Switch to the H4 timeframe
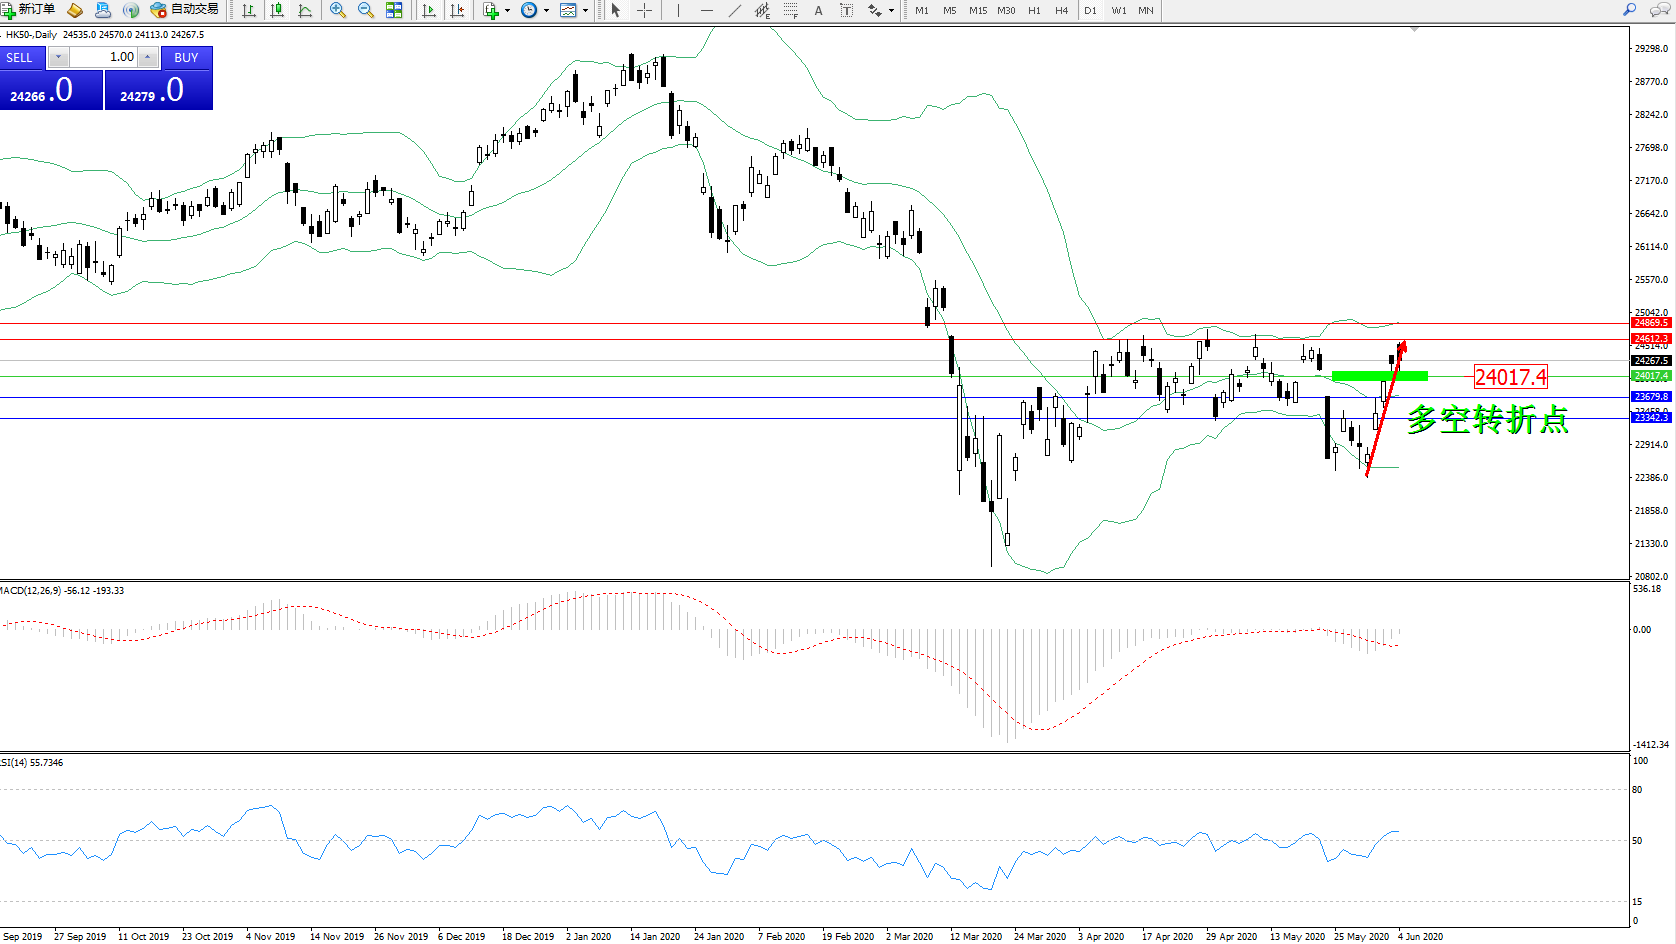The image size is (1676, 944). [x=1062, y=10]
